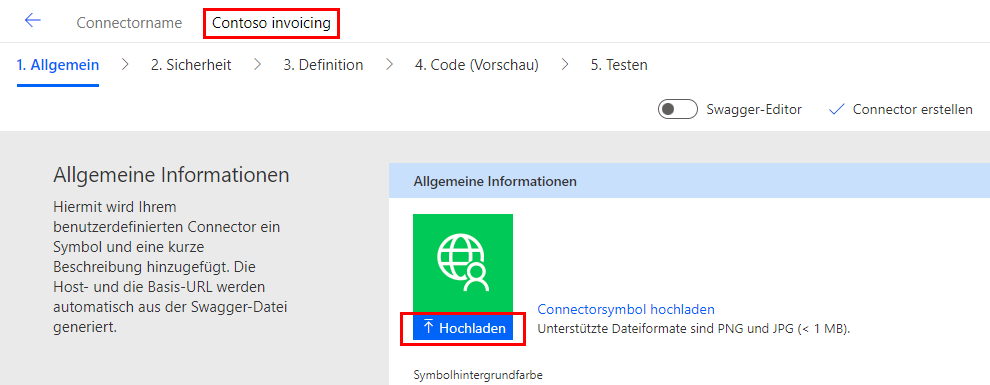The width and height of the screenshot is (990, 385).
Task: Go back using the left arrow icon
Action: point(32,20)
